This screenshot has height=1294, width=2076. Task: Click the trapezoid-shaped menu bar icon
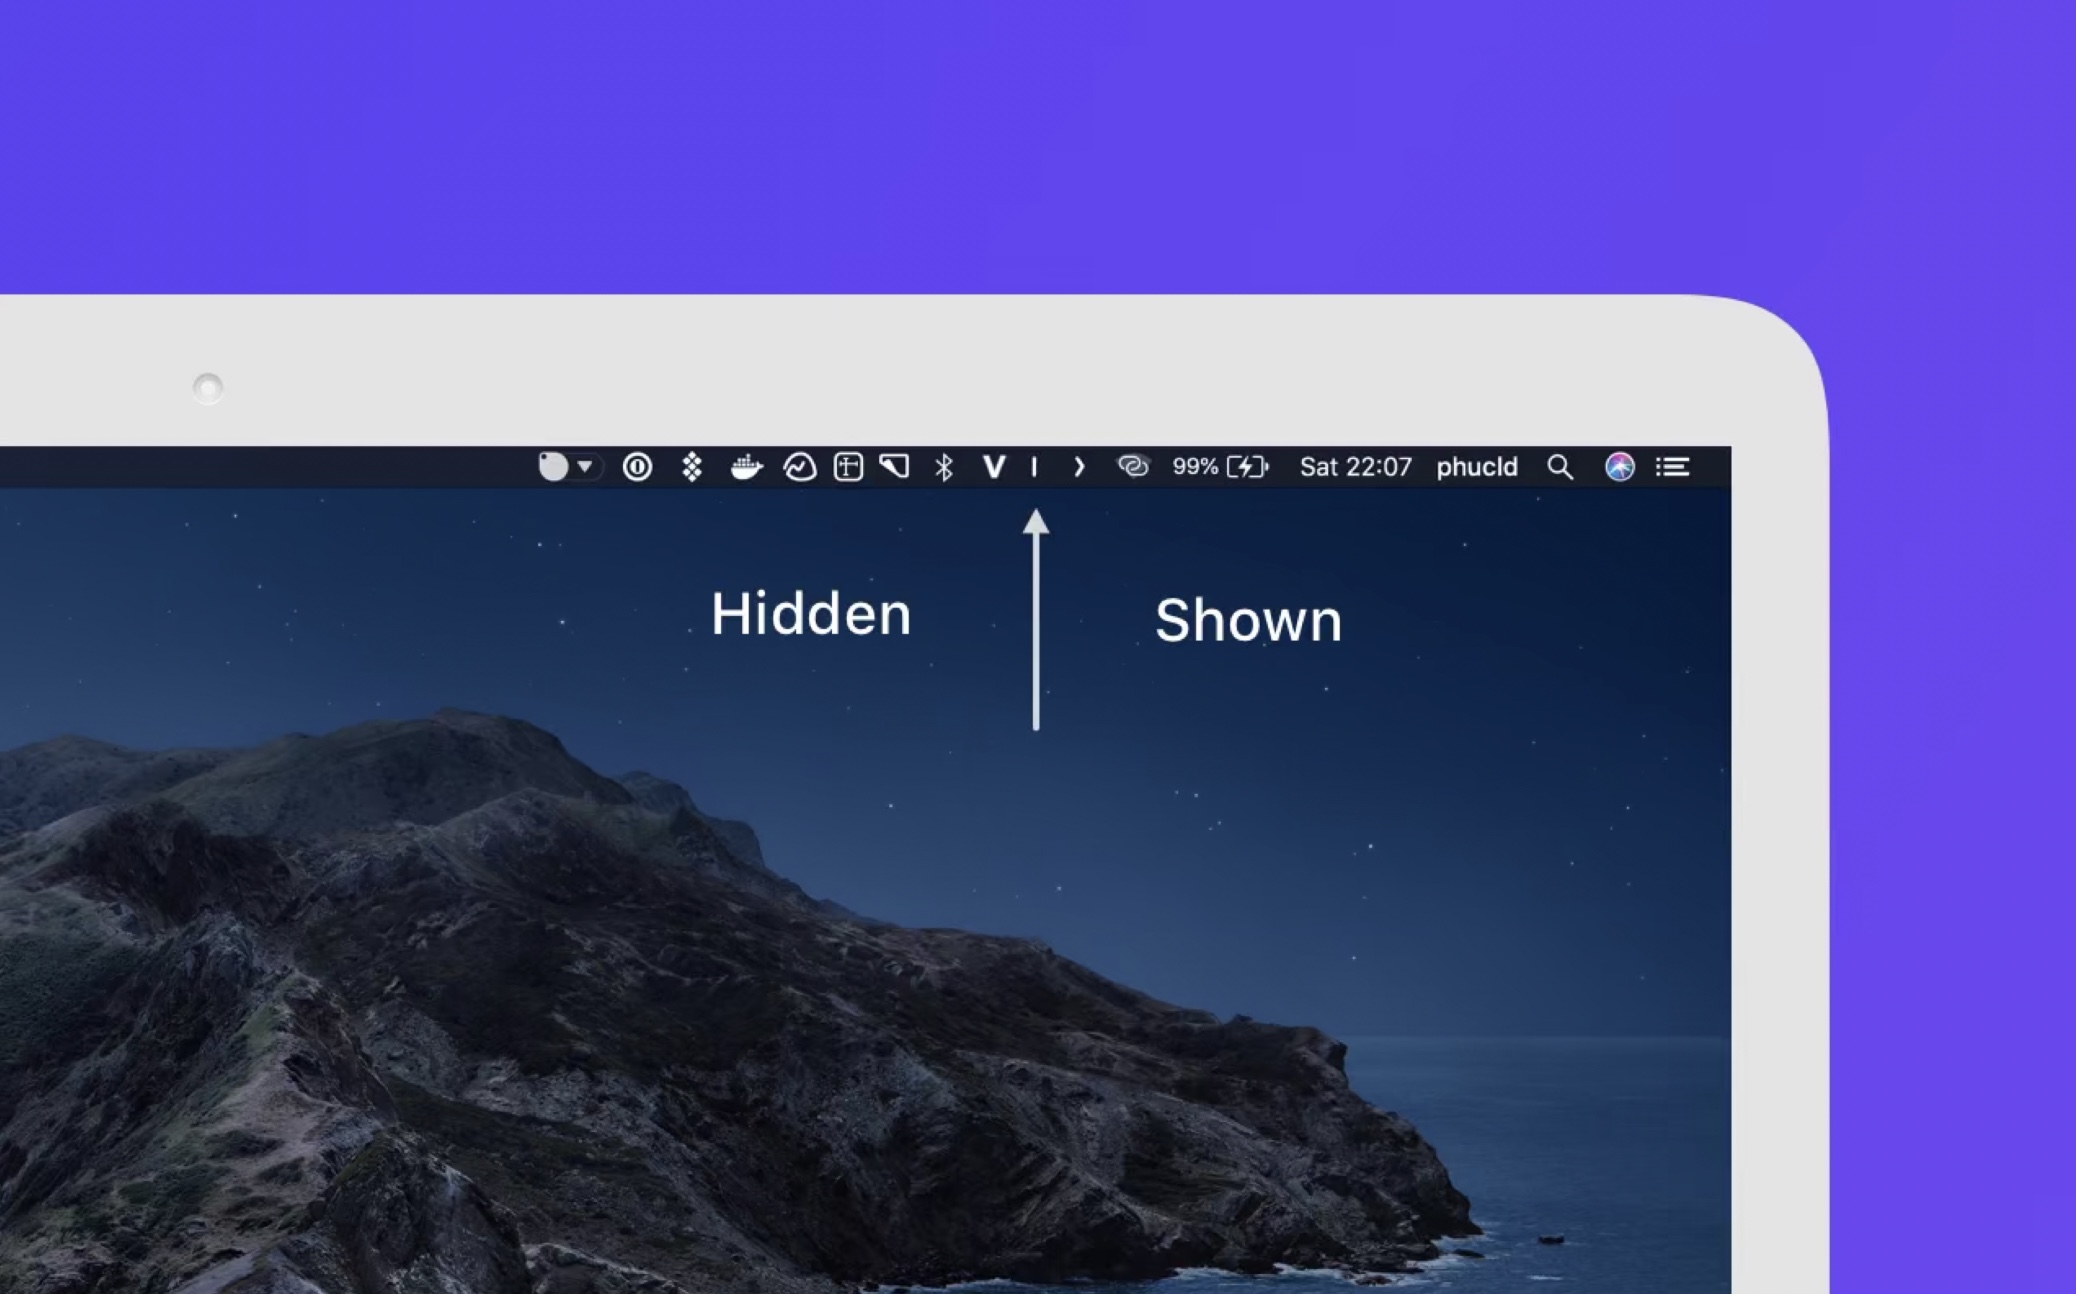point(894,466)
